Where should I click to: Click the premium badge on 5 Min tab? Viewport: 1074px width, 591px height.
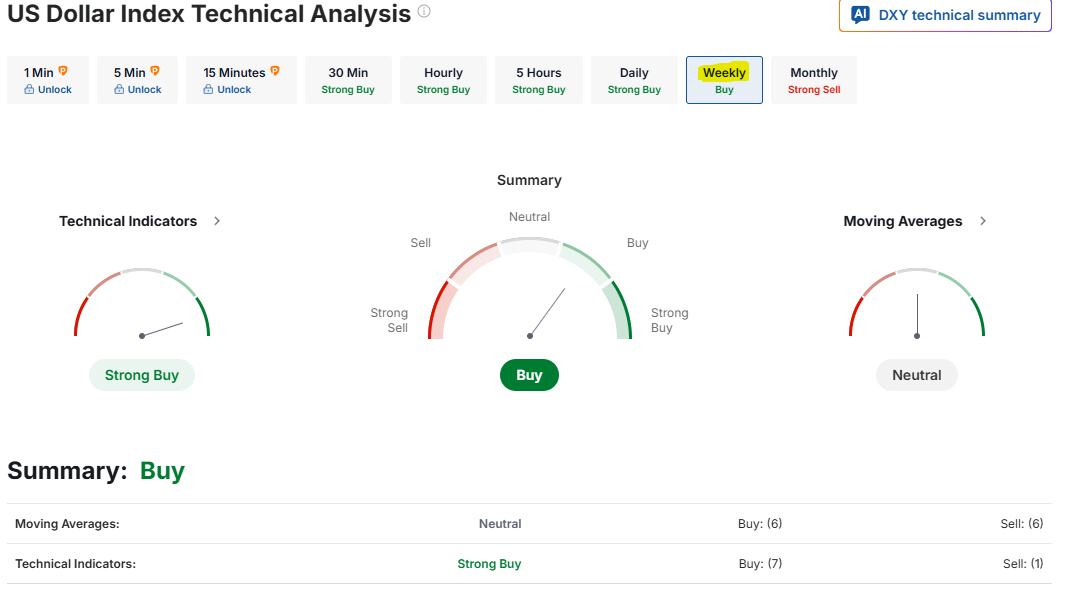(155, 72)
